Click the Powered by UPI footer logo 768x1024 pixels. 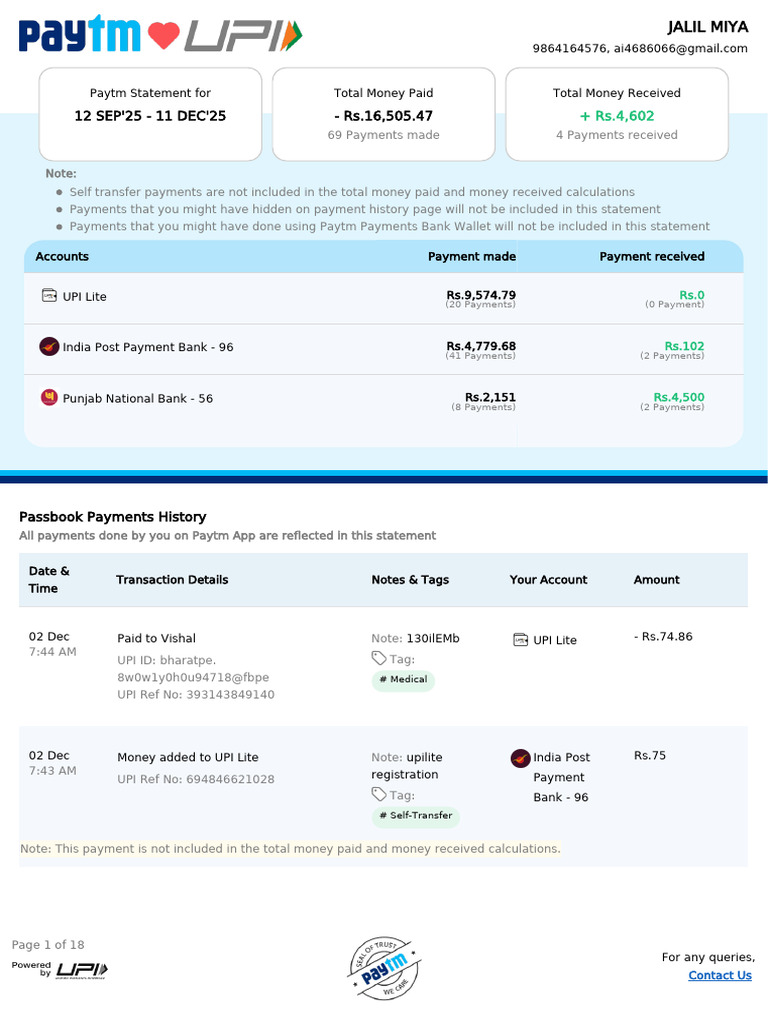click(x=61, y=969)
